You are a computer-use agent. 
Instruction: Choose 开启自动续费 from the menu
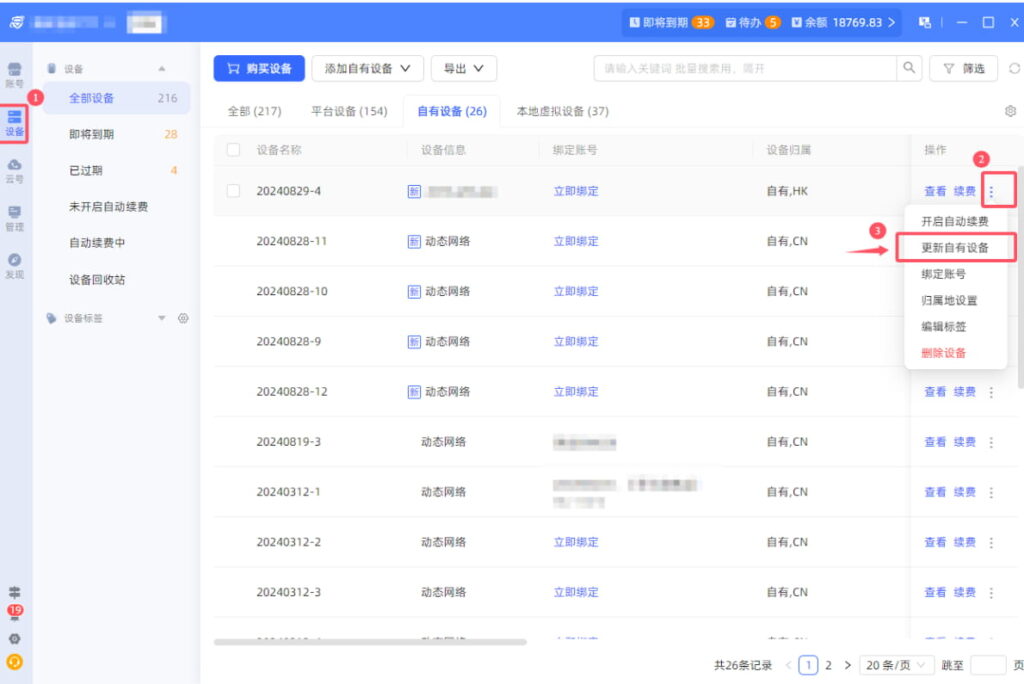click(955, 221)
